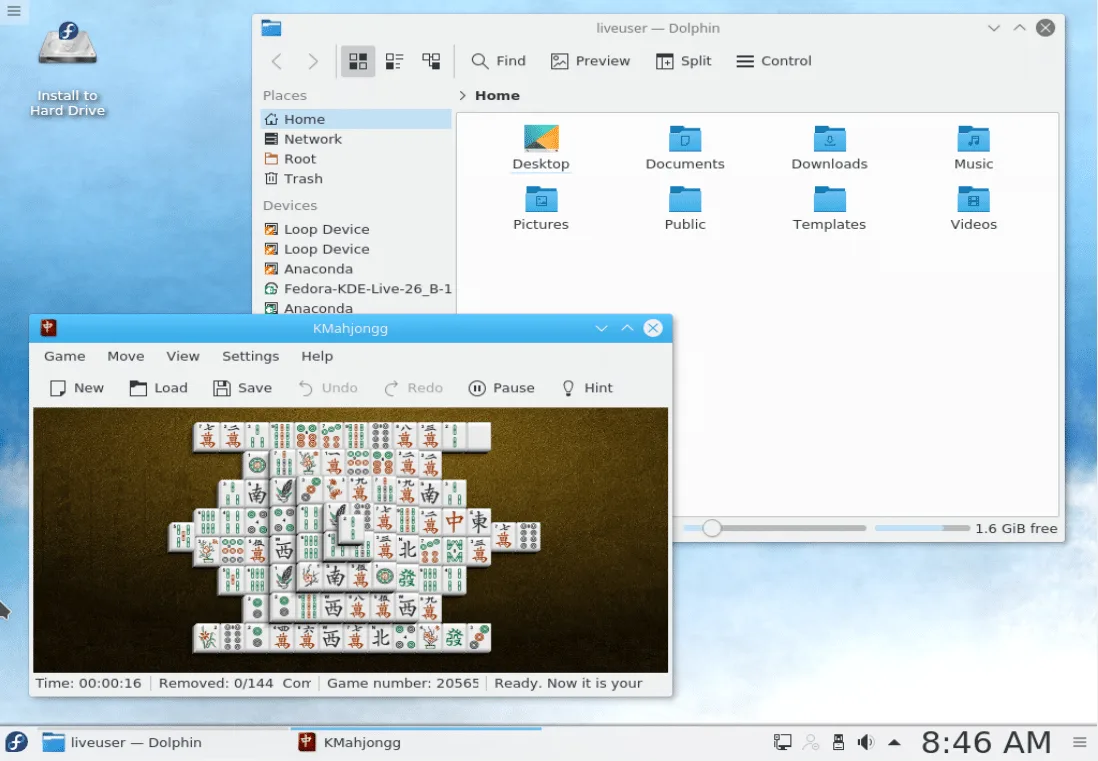The width and height of the screenshot is (1098, 761).
Task: Expand breadcrumb chevron before Home
Action: pyautogui.click(x=462, y=95)
